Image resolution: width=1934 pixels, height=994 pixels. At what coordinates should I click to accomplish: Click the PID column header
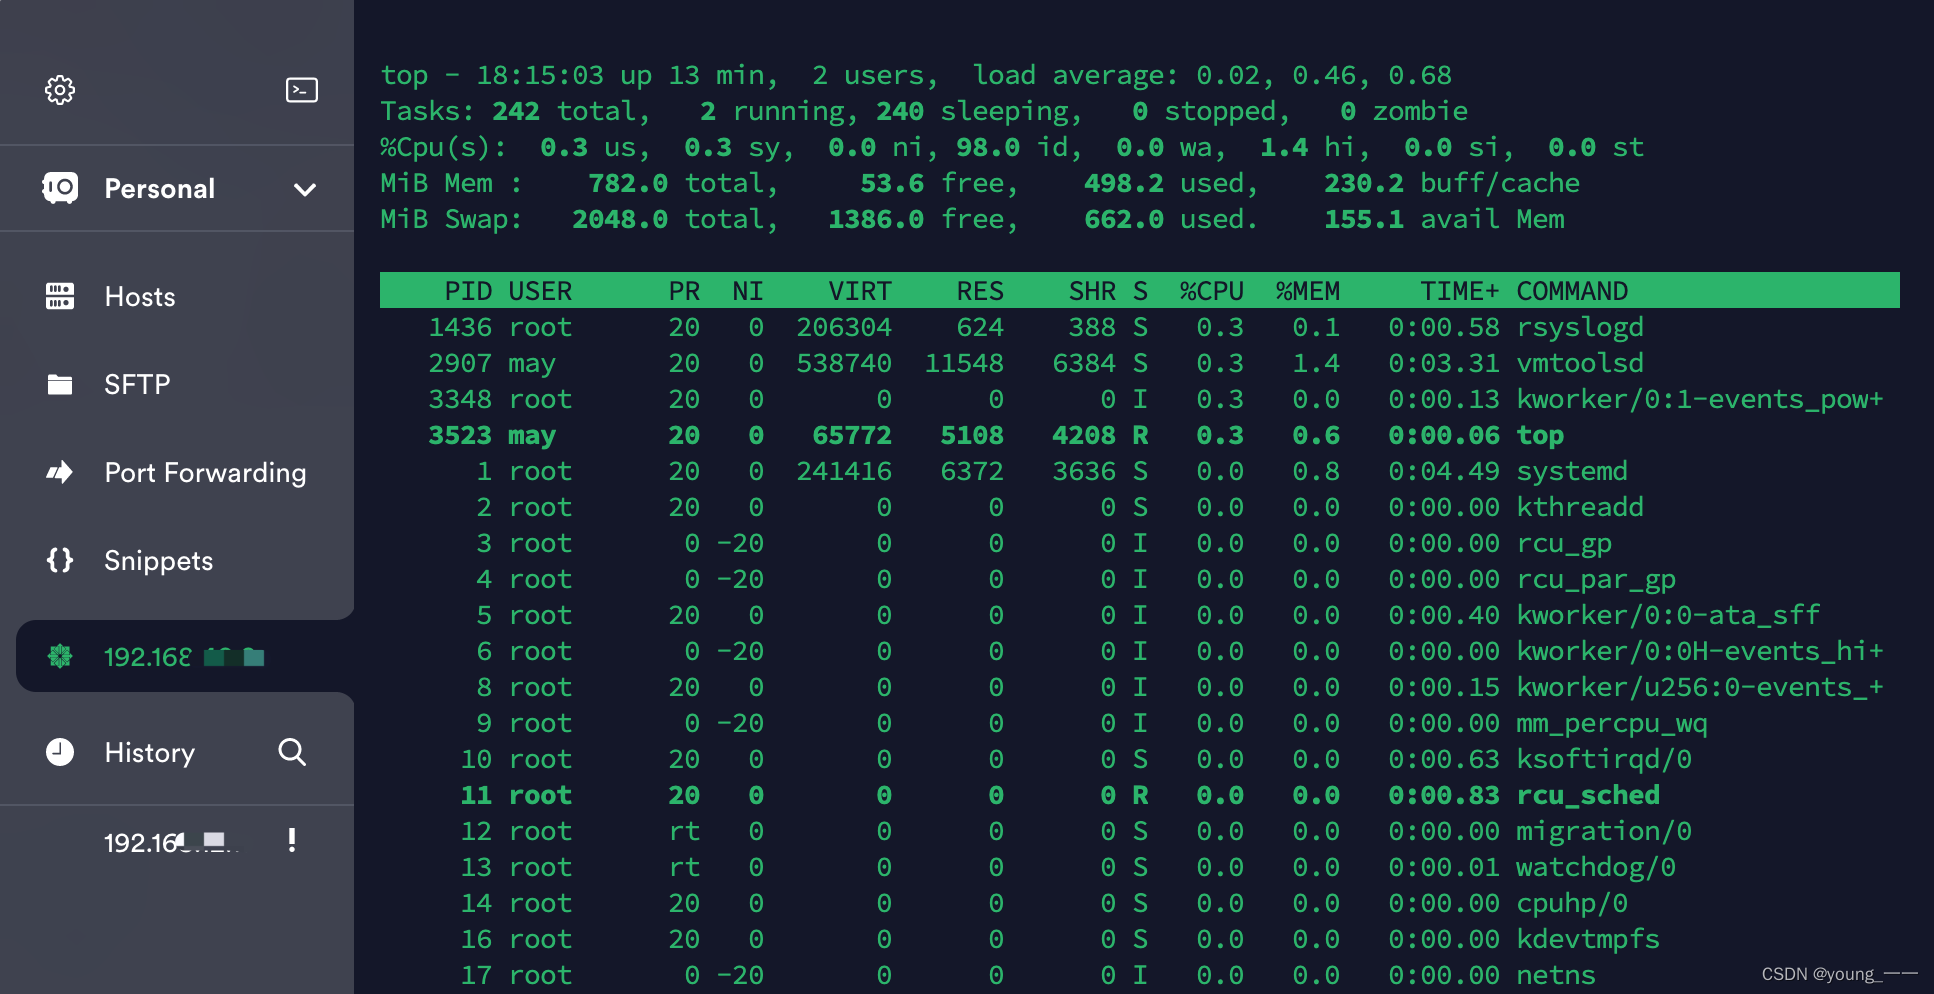point(468,291)
